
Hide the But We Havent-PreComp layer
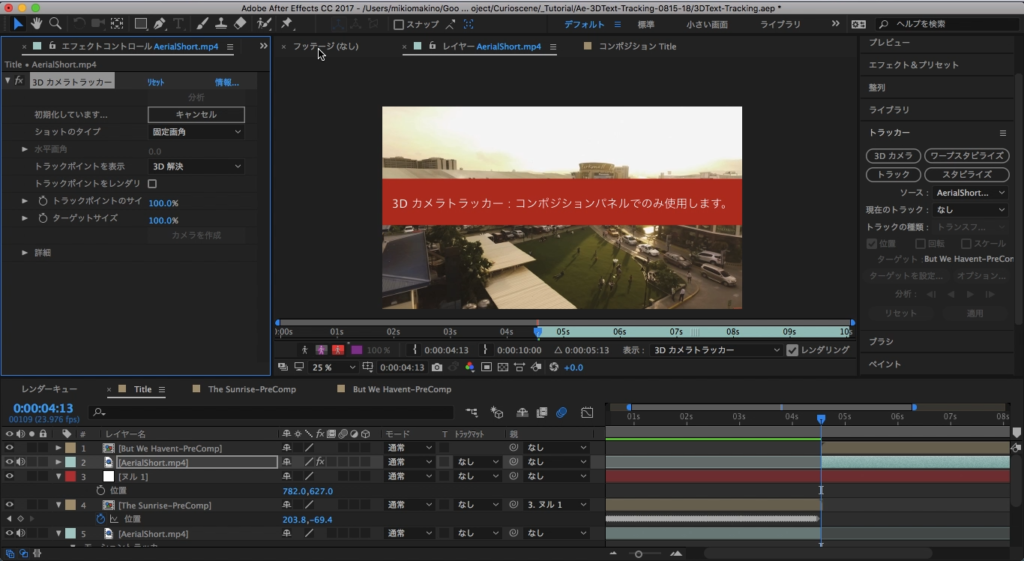coord(9,448)
